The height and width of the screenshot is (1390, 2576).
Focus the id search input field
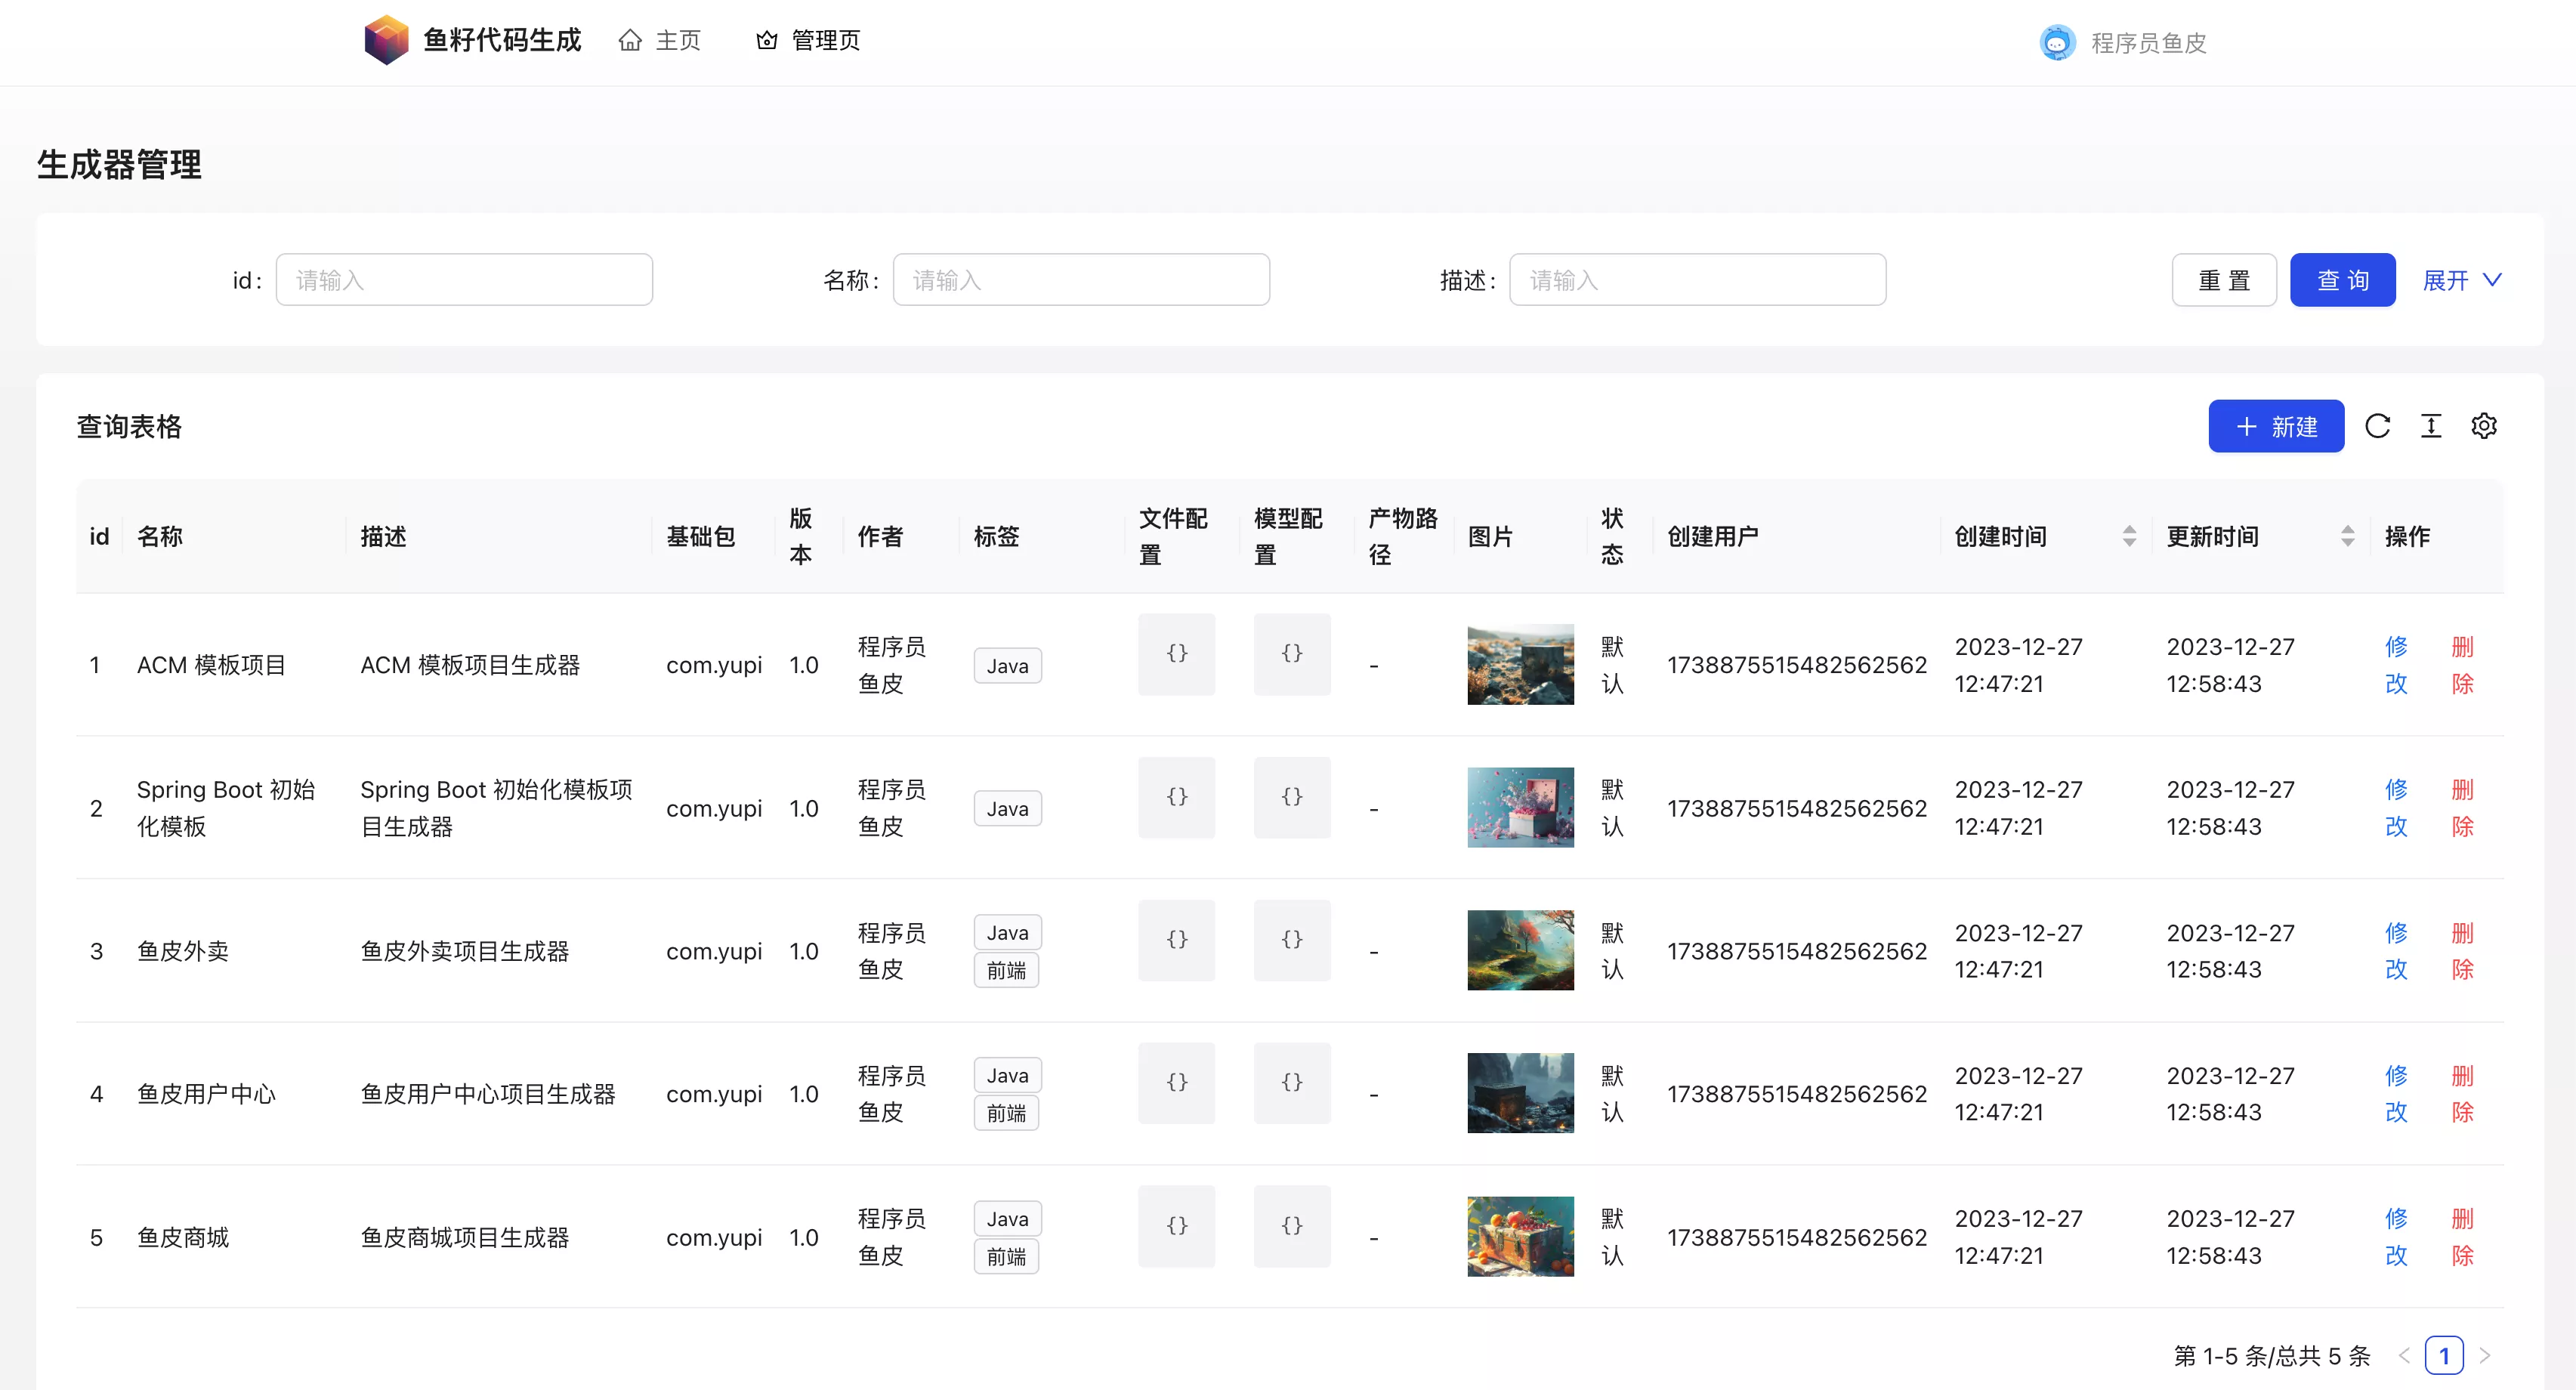[x=464, y=280]
